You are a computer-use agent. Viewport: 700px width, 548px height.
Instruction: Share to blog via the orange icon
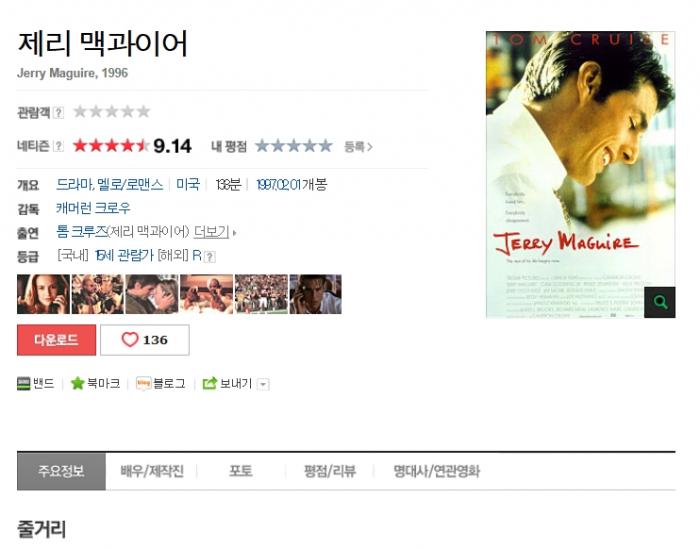(x=143, y=383)
